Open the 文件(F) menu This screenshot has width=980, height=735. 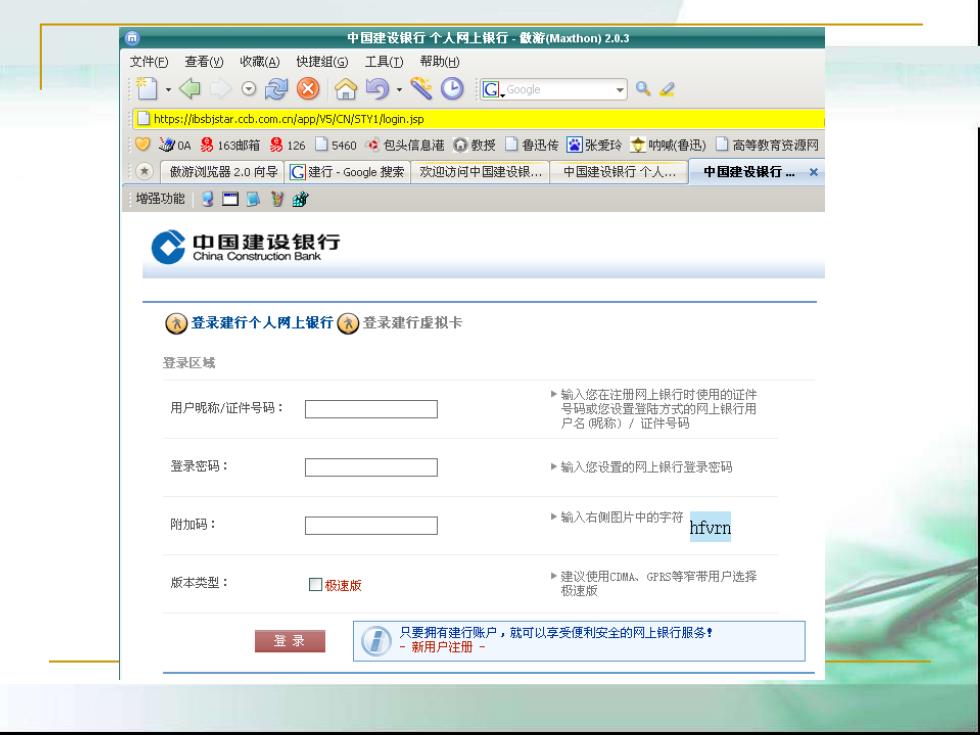(149, 61)
